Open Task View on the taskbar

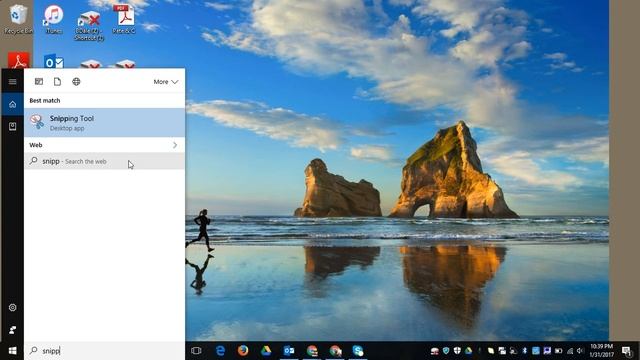click(x=196, y=351)
